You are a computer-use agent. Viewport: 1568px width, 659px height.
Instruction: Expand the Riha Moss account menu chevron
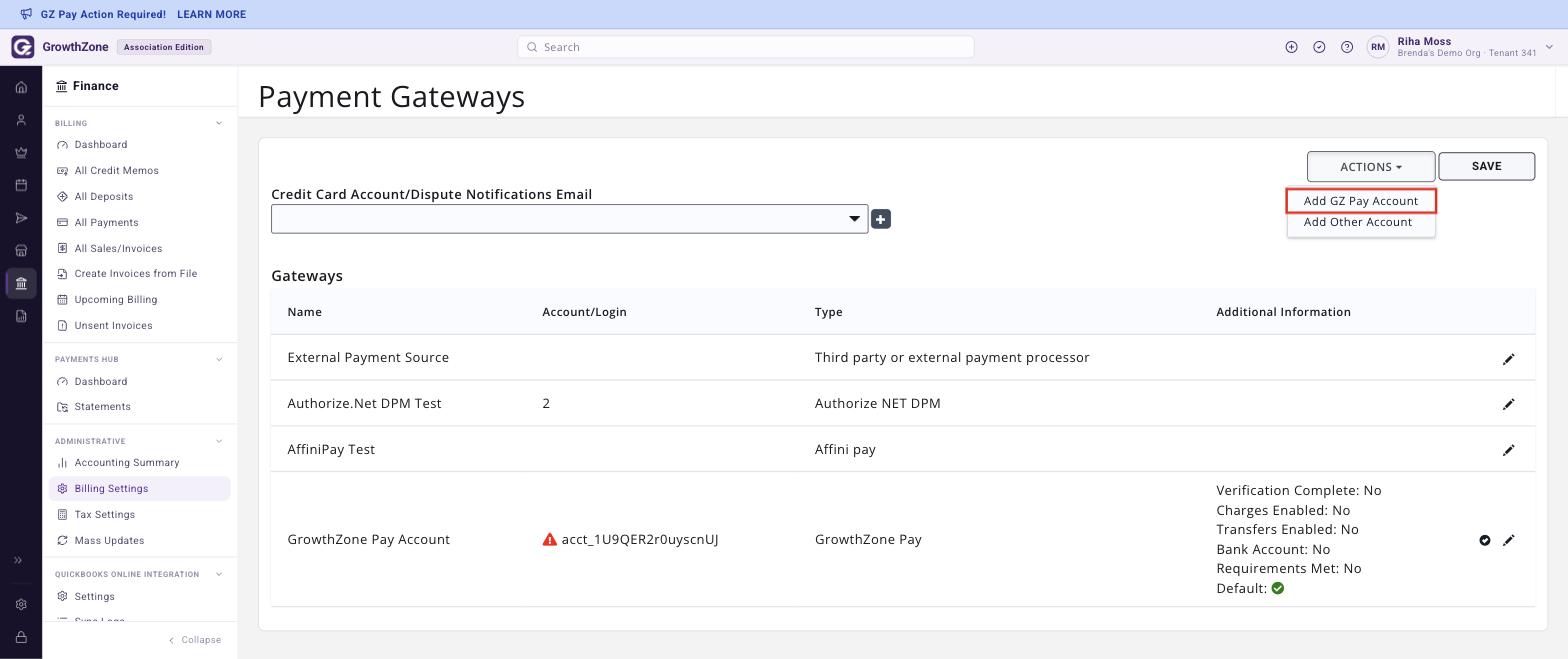[x=1549, y=47]
